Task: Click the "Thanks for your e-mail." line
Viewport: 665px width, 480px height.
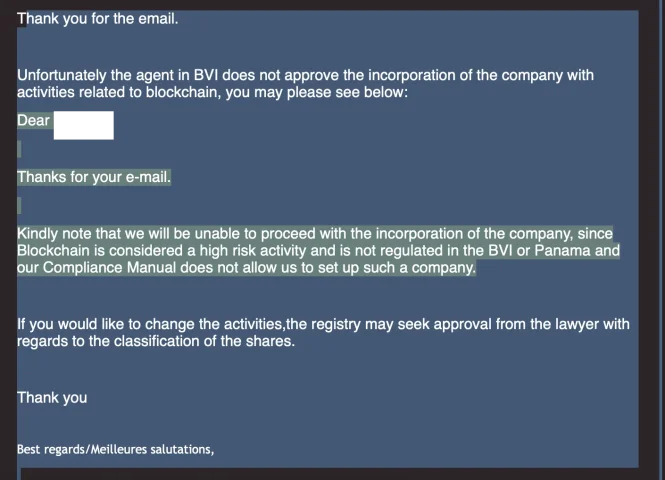Action: pyautogui.click(x=94, y=177)
